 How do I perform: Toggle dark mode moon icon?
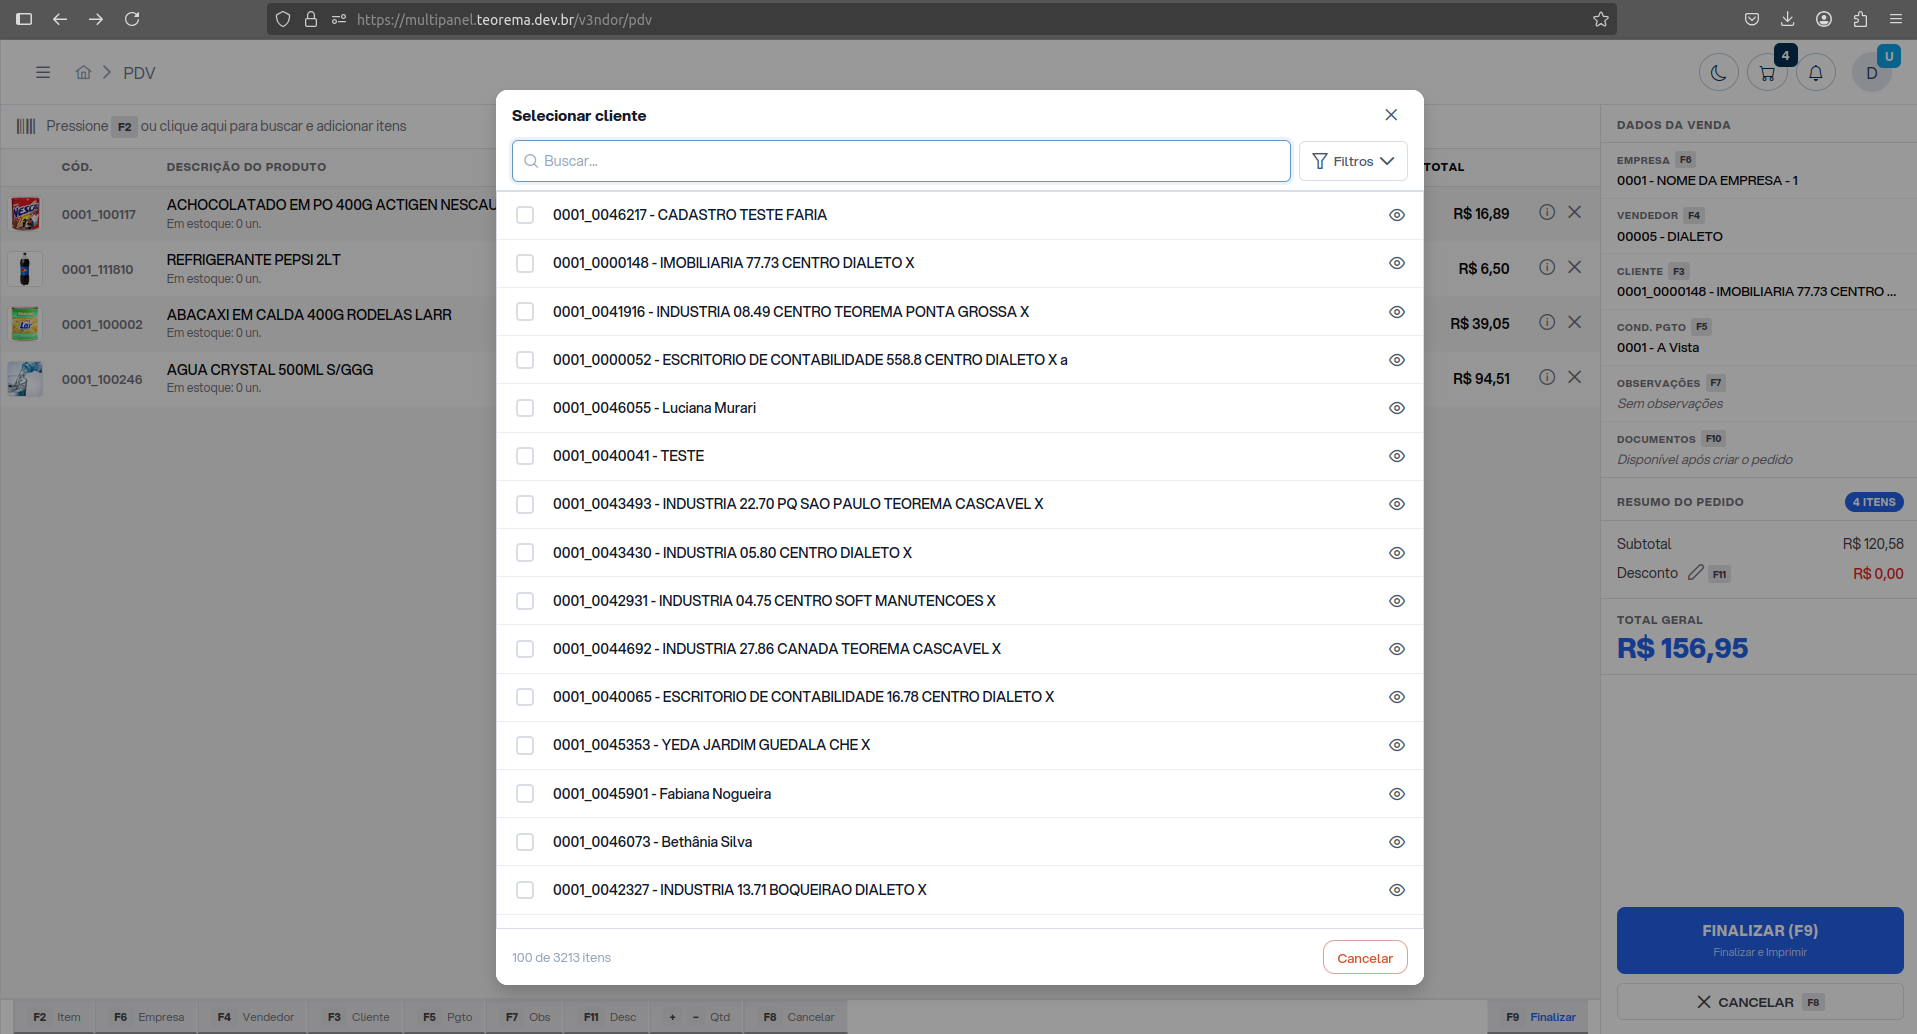coord(1718,73)
